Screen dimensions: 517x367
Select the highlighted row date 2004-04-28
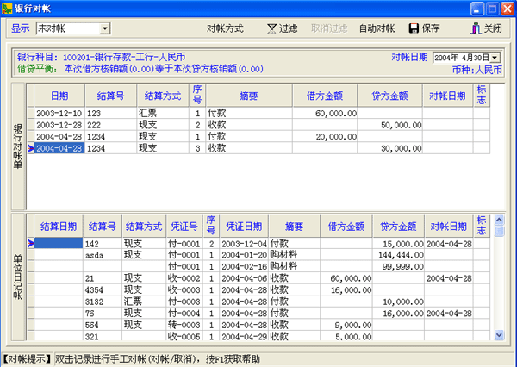pos(59,149)
